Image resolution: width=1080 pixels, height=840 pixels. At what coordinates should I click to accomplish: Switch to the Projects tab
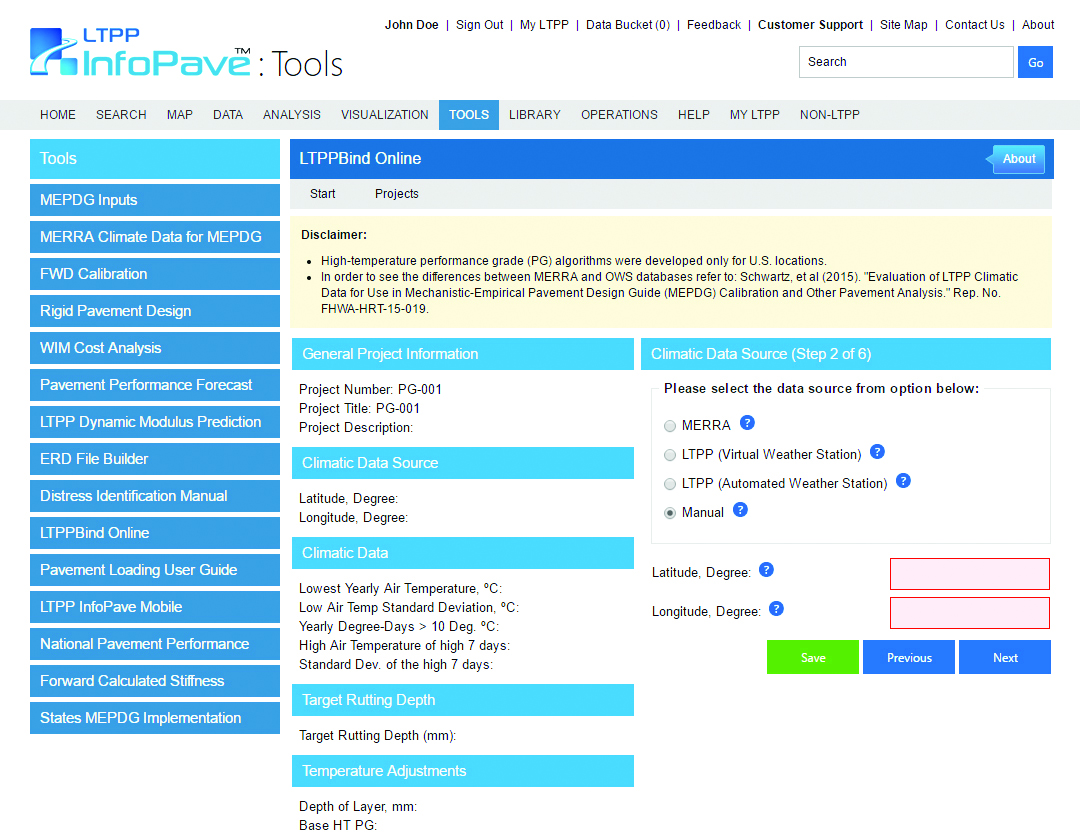397,194
